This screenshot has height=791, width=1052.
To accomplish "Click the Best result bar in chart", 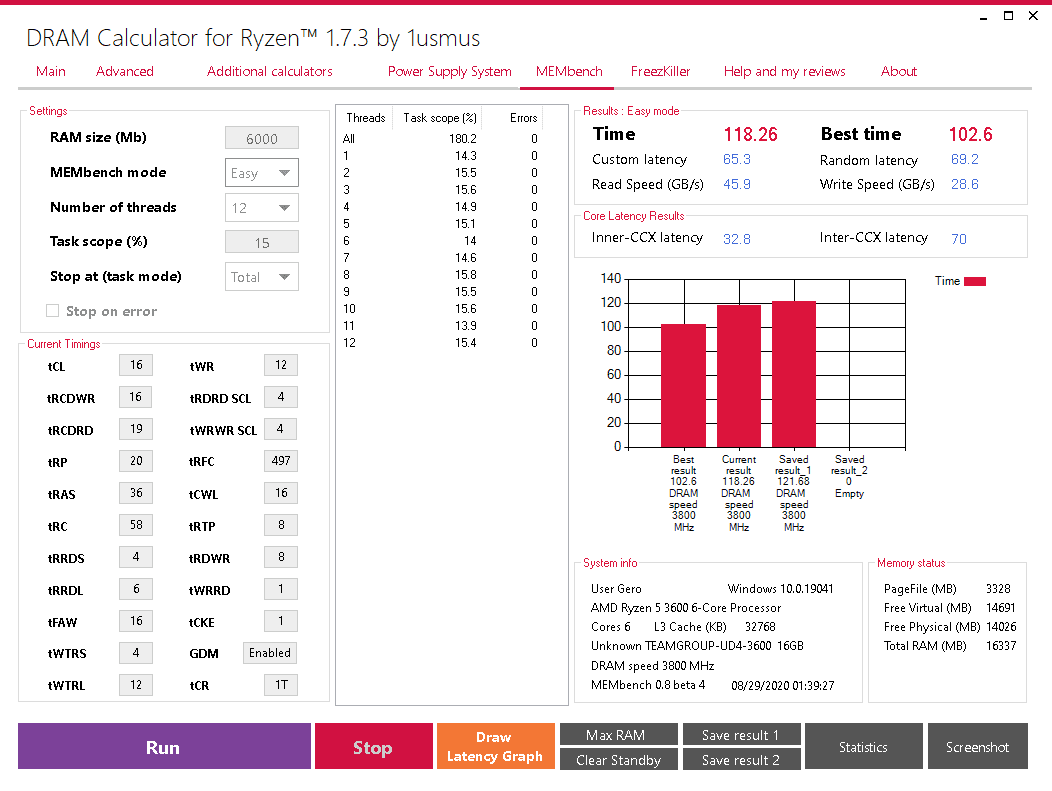I will 684,386.
